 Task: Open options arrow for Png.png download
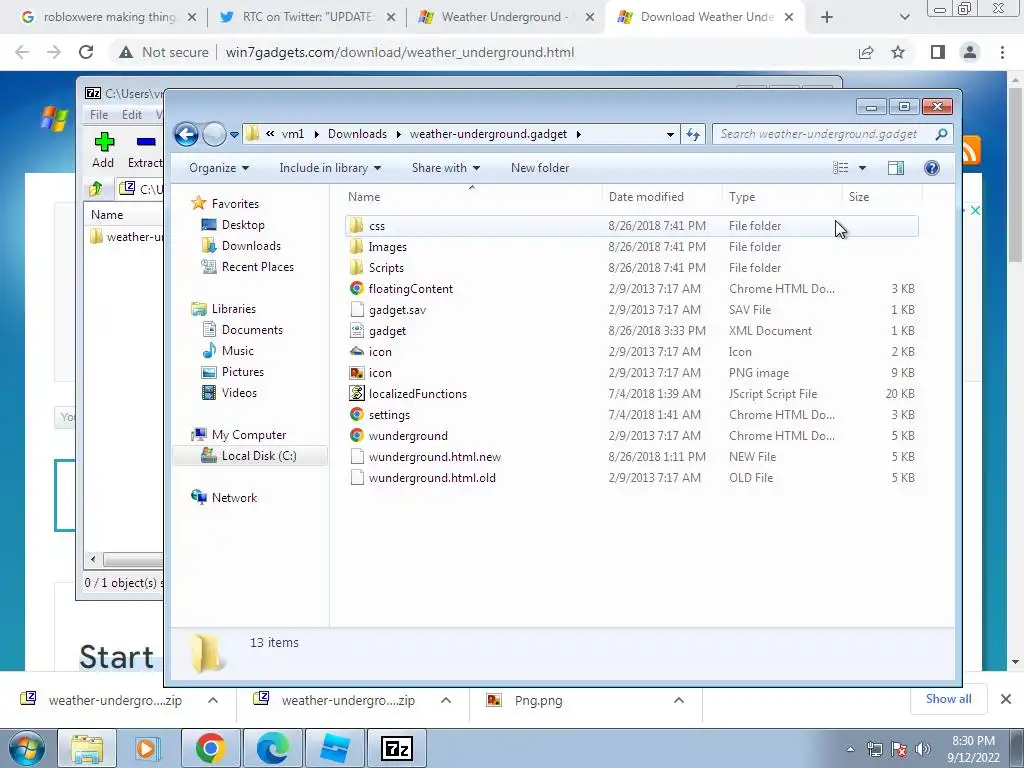(679, 700)
